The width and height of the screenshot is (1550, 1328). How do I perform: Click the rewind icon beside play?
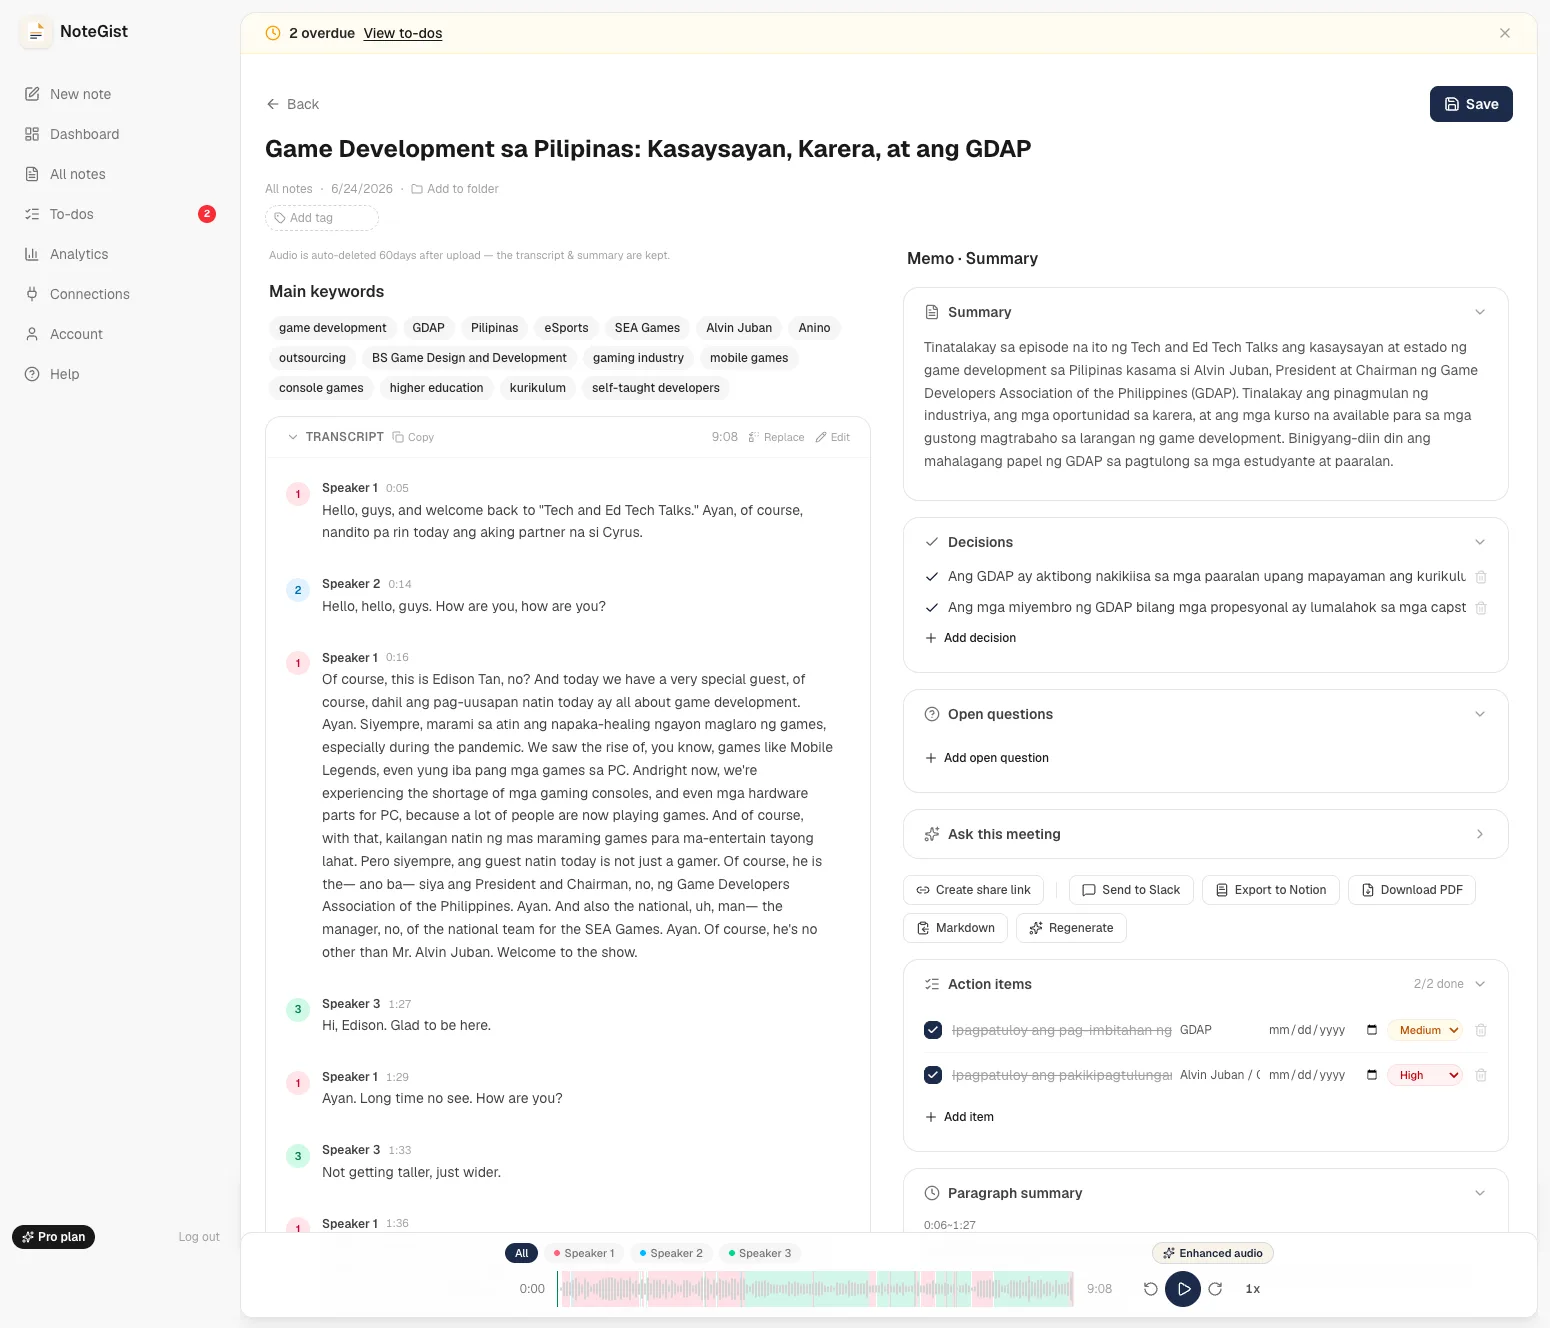(x=1151, y=1289)
